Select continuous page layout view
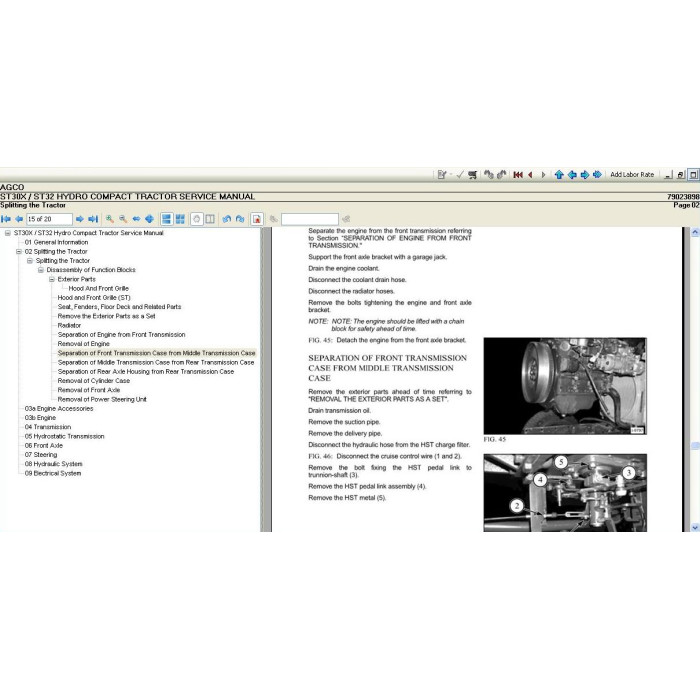The width and height of the screenshot is (700, 700). click(167, 219)
